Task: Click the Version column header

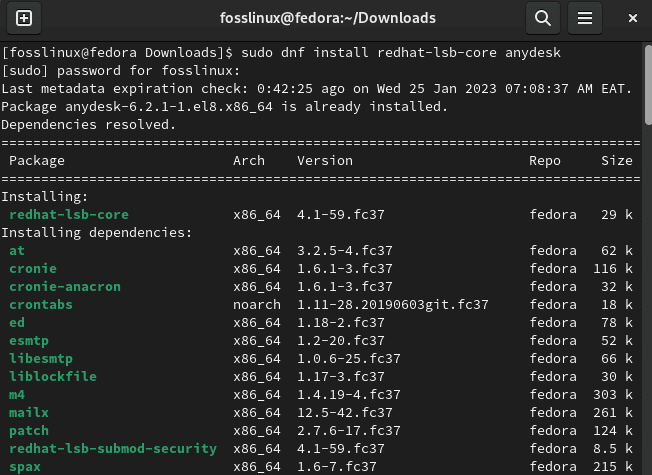Action: coord(325,161)
